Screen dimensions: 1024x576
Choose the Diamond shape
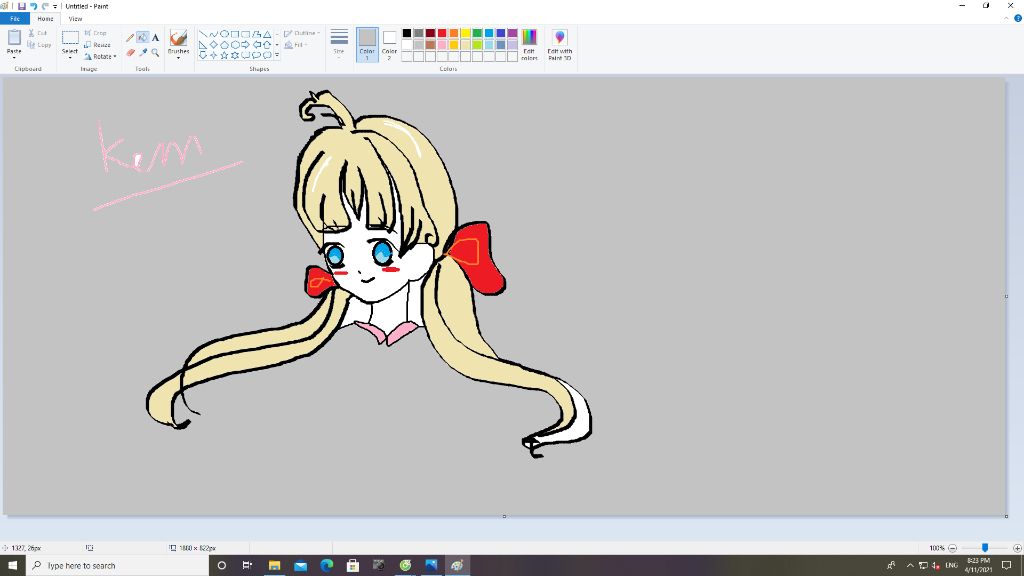click(x=214, y=45)
